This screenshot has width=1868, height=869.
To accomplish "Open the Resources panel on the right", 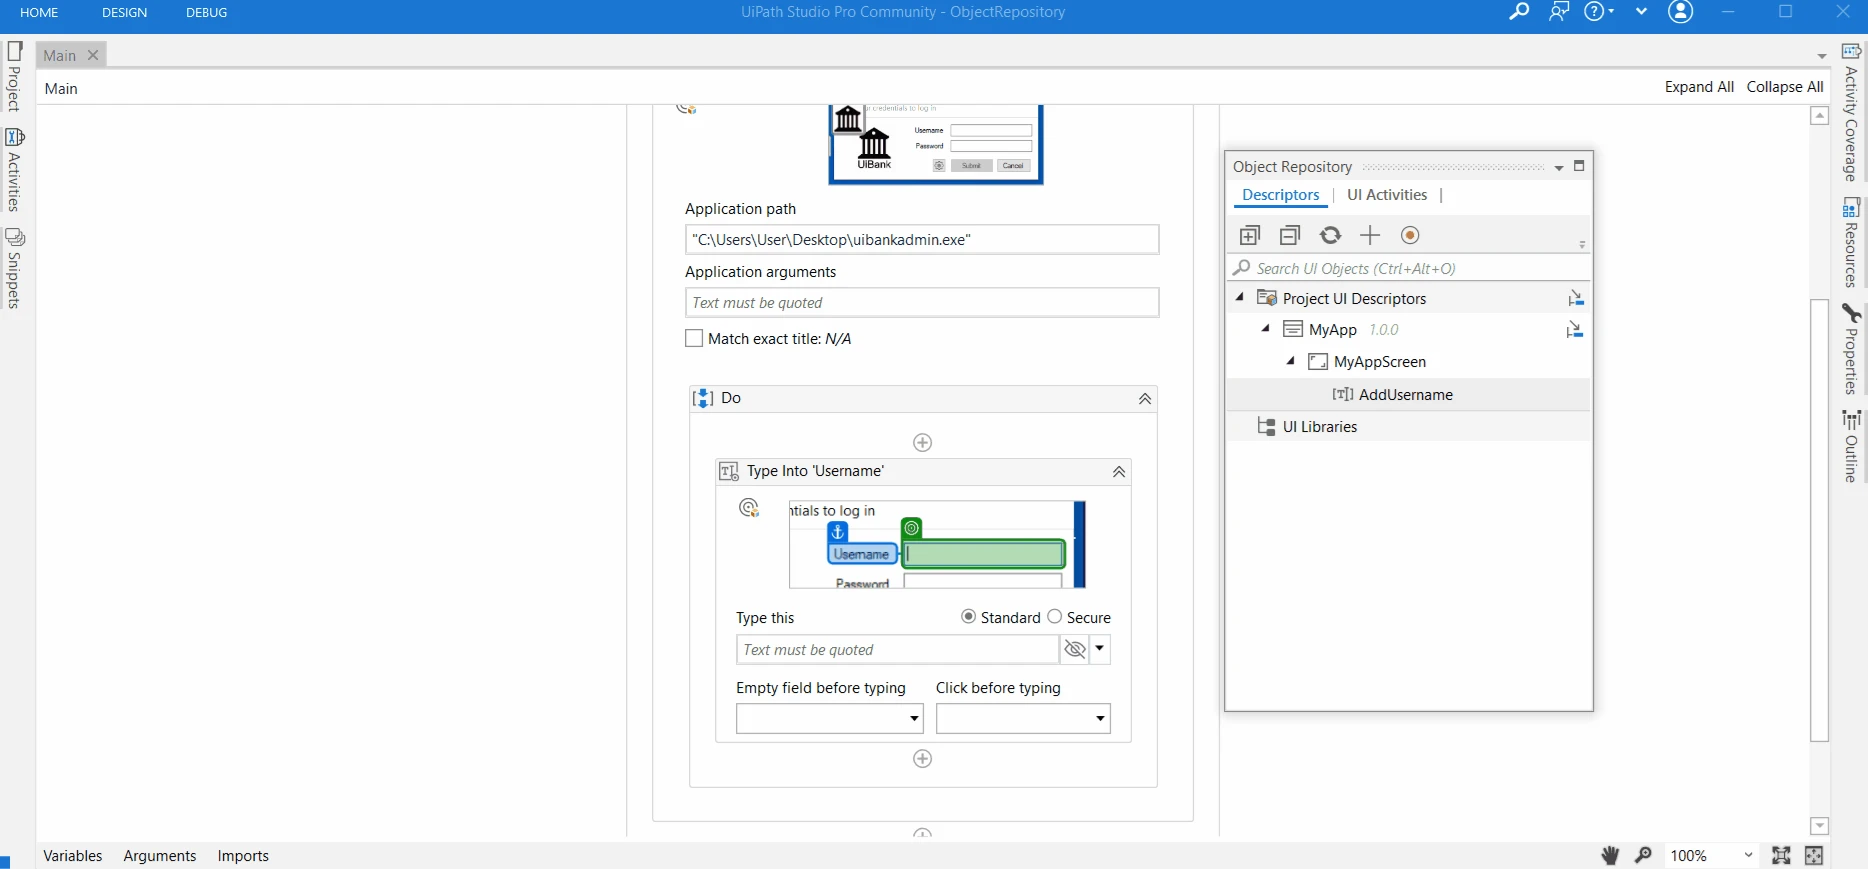I will [x=1851, y=243].
